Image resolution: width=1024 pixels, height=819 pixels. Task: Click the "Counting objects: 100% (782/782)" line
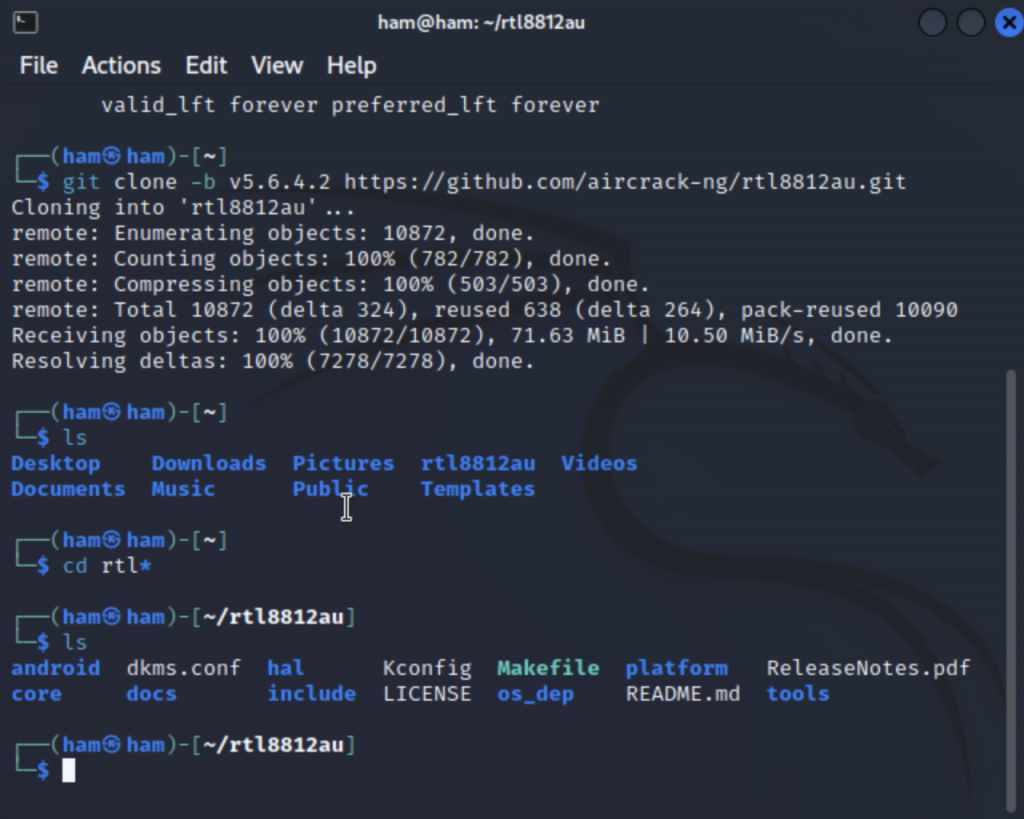pyautogui.click(x=311, y=259)
